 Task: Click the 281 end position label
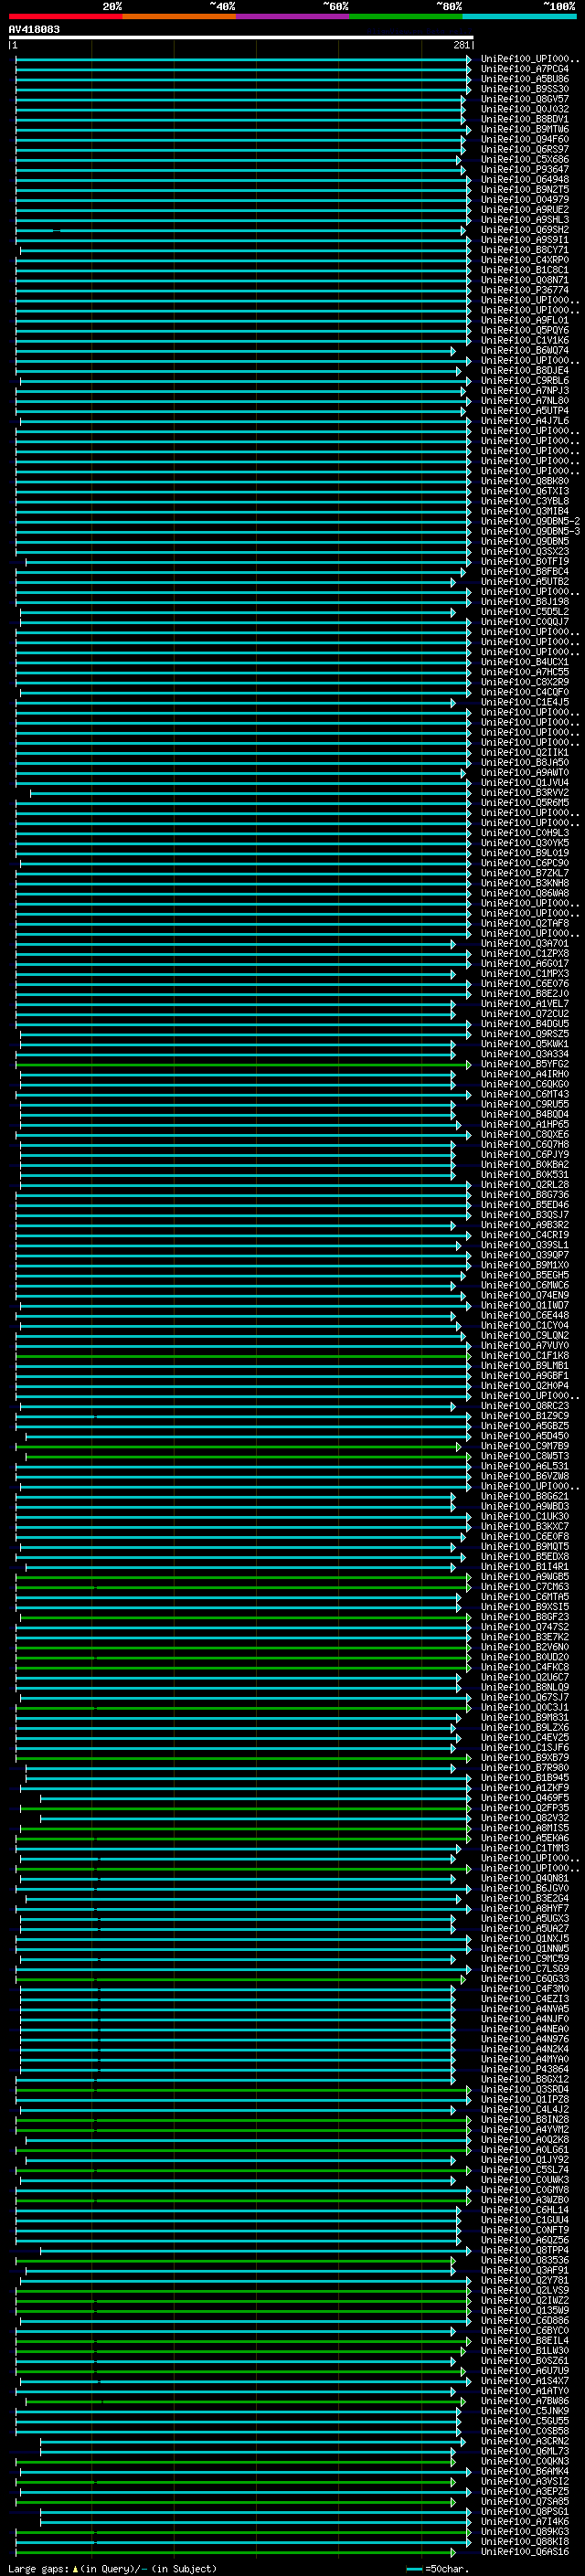pyautogui.click(x=462, y=45)
